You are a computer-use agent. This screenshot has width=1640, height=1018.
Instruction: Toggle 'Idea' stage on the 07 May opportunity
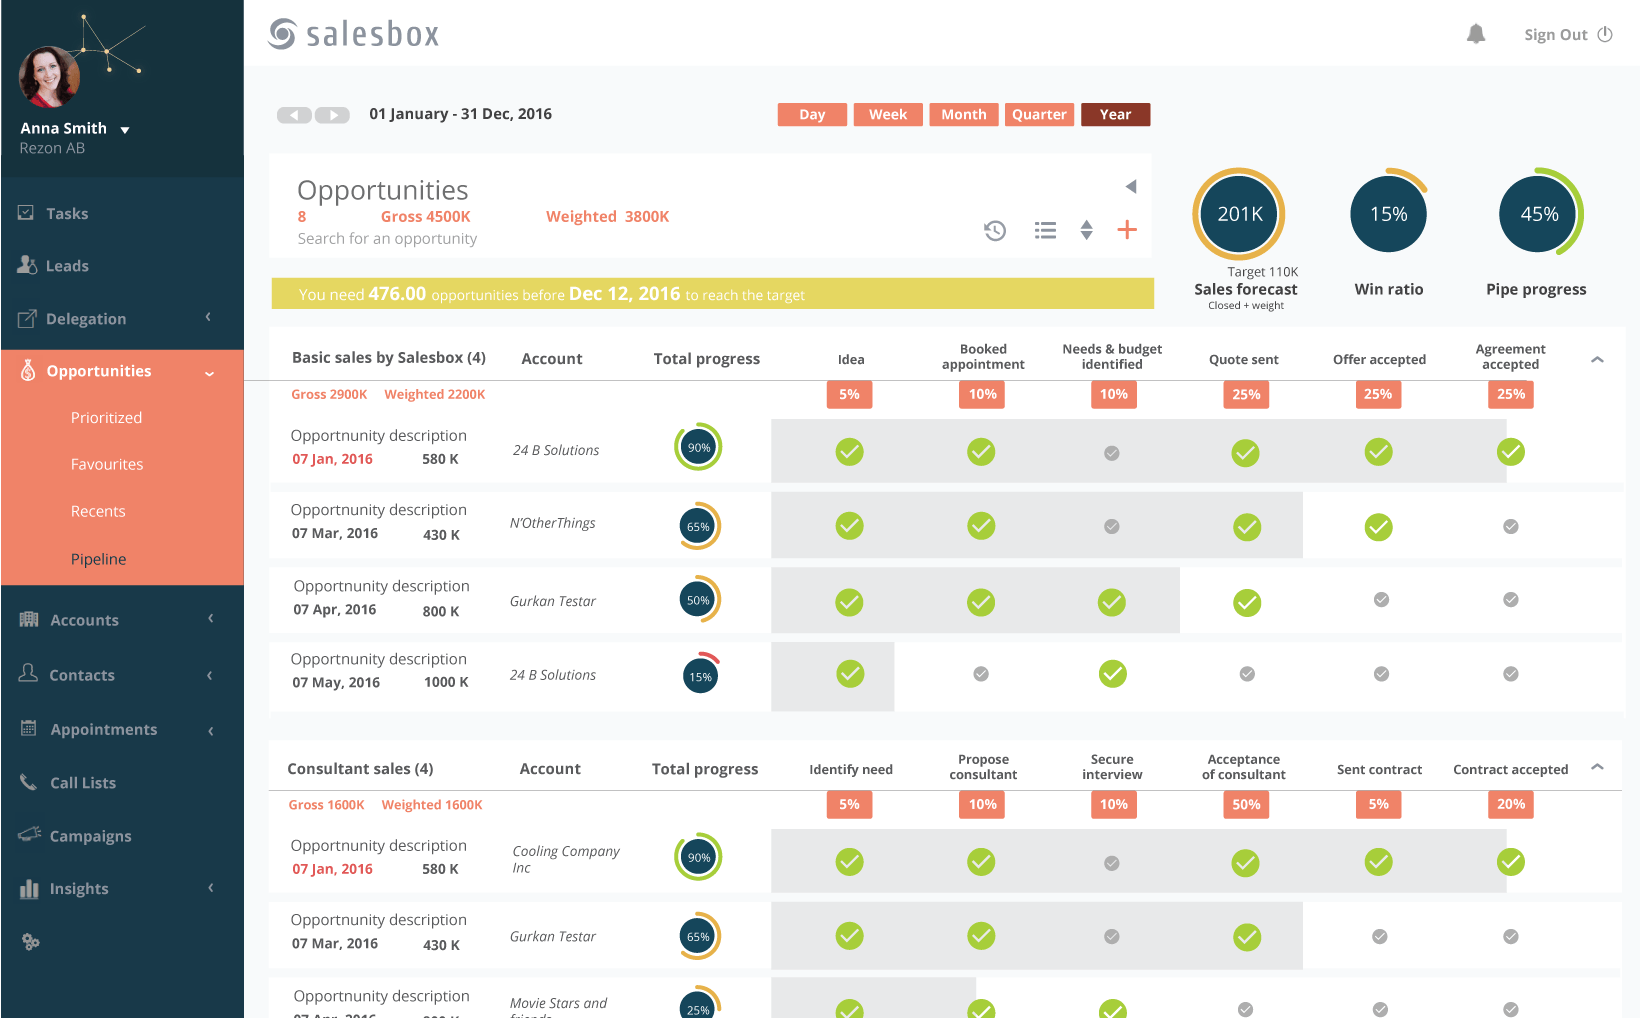tap(849, 674)
